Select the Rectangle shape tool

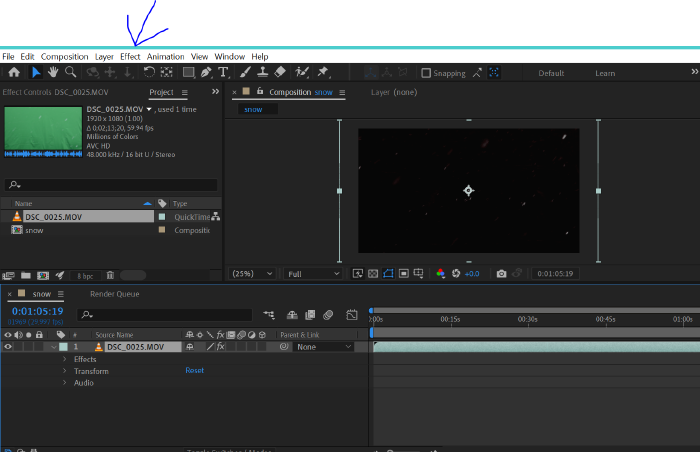188,72
